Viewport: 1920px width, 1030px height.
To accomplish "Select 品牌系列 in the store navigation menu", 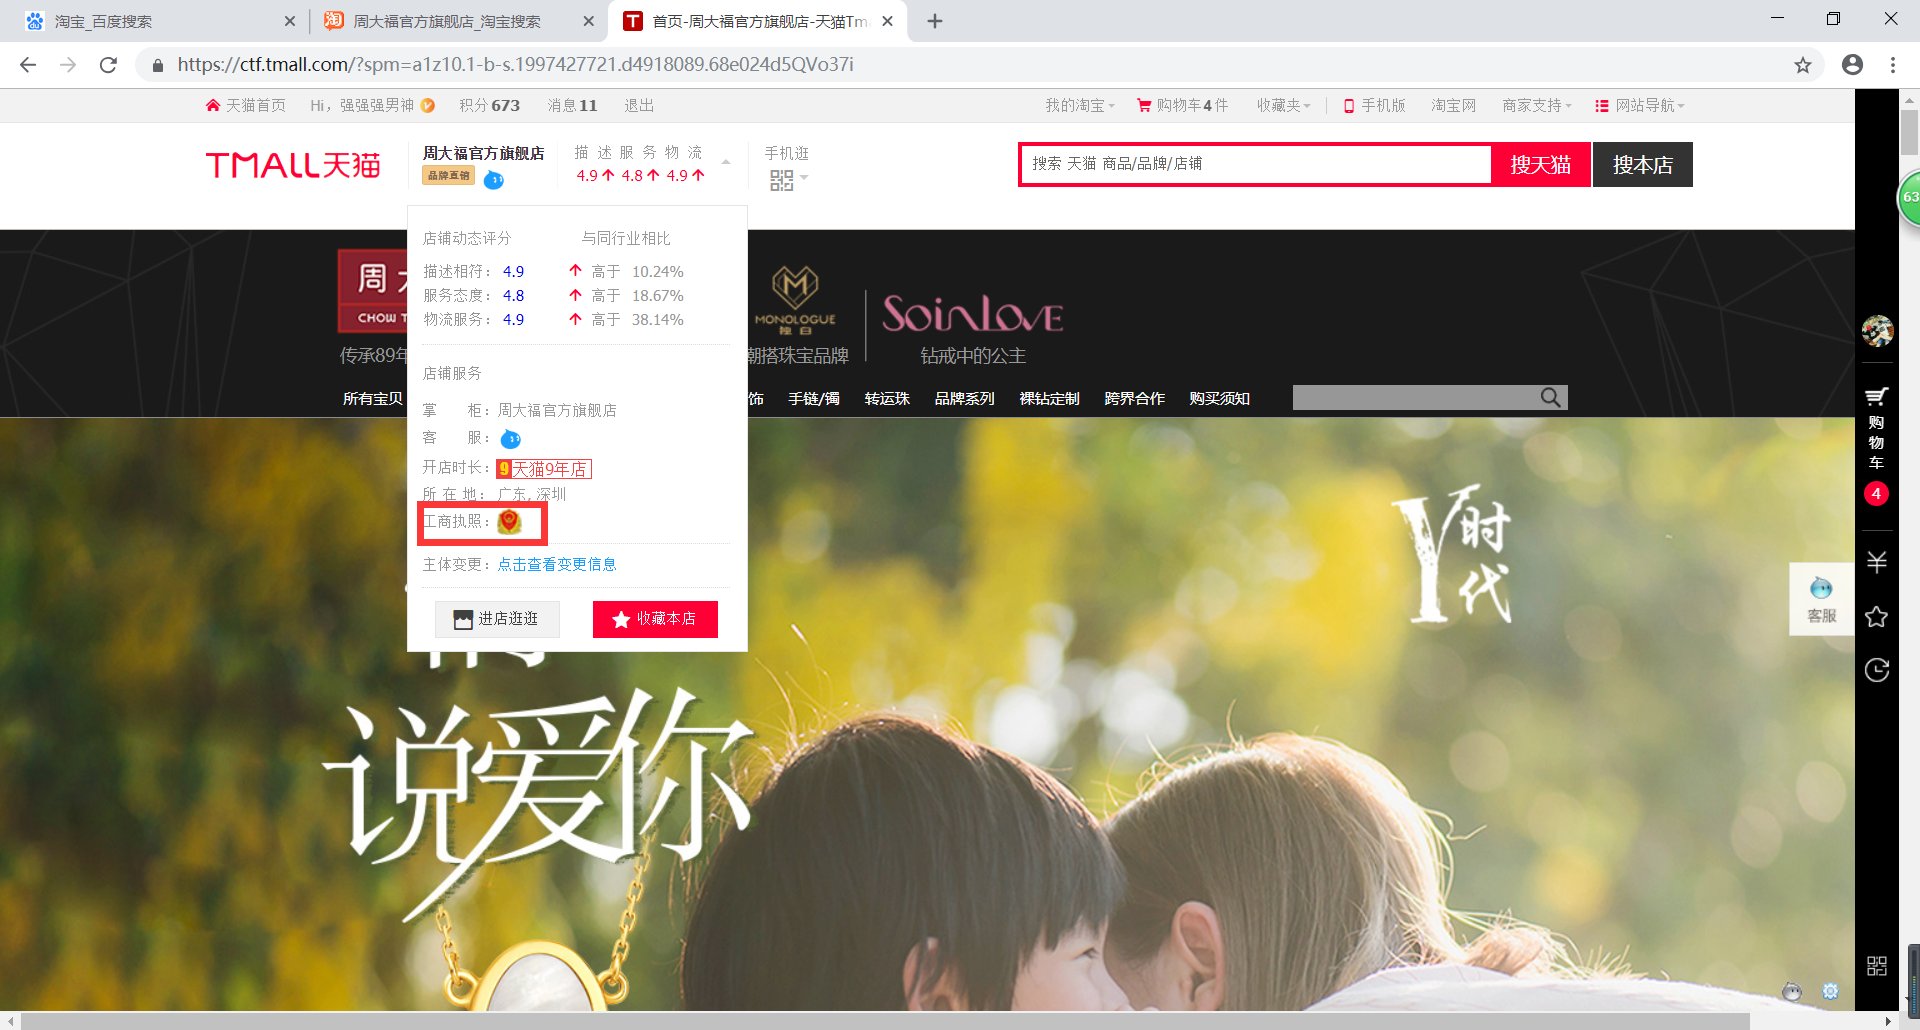I will [963, 397].
